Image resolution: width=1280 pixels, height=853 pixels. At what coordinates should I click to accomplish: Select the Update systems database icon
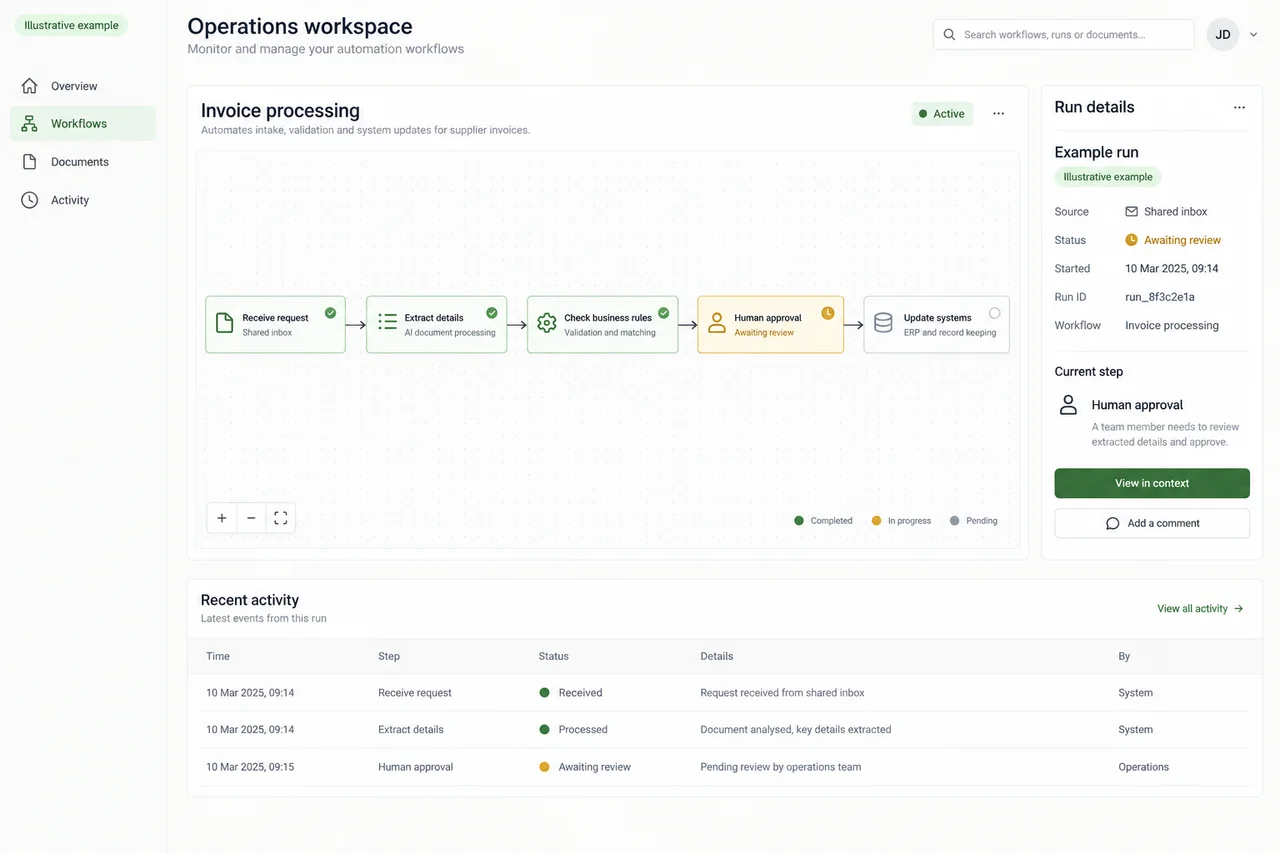883,323
